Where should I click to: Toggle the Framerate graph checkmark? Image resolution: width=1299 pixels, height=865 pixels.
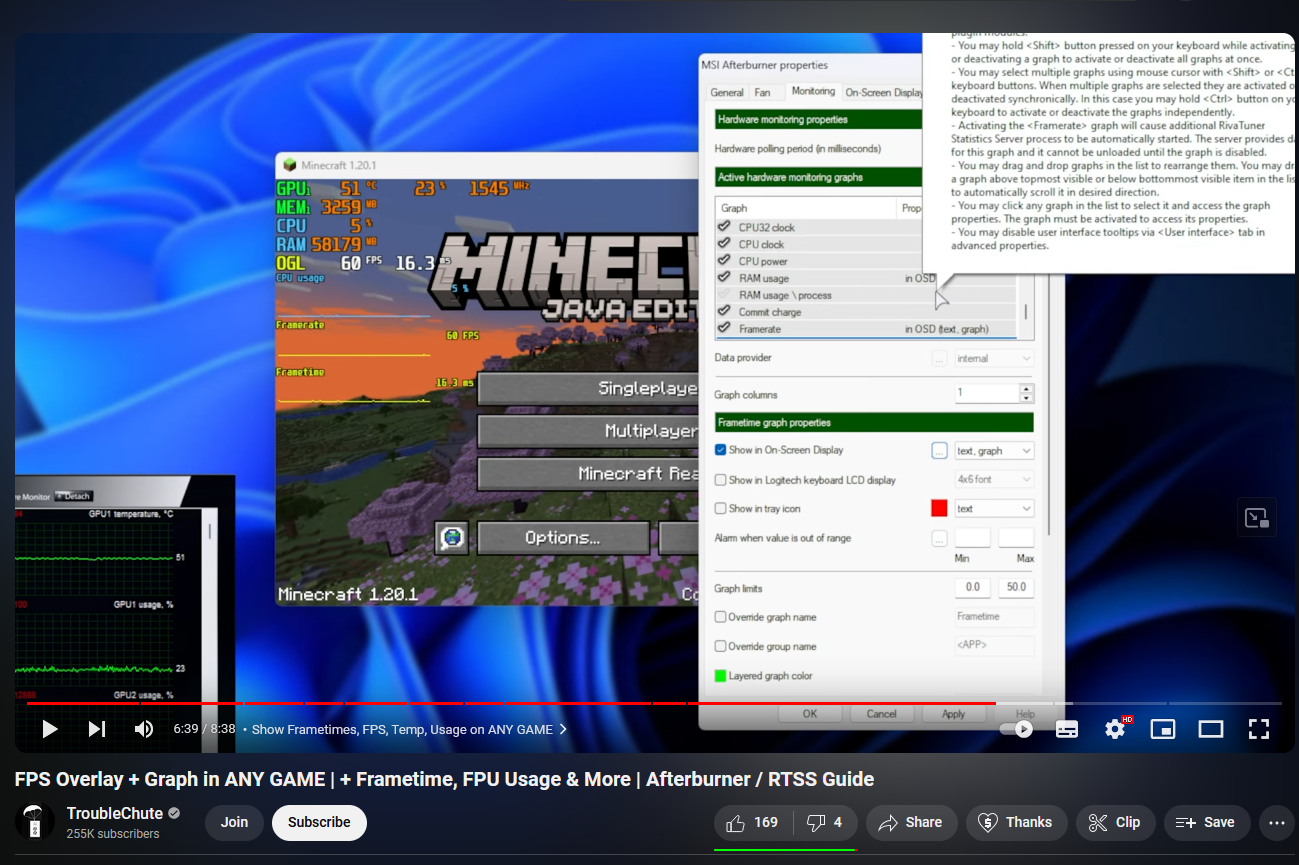point(725,329)
